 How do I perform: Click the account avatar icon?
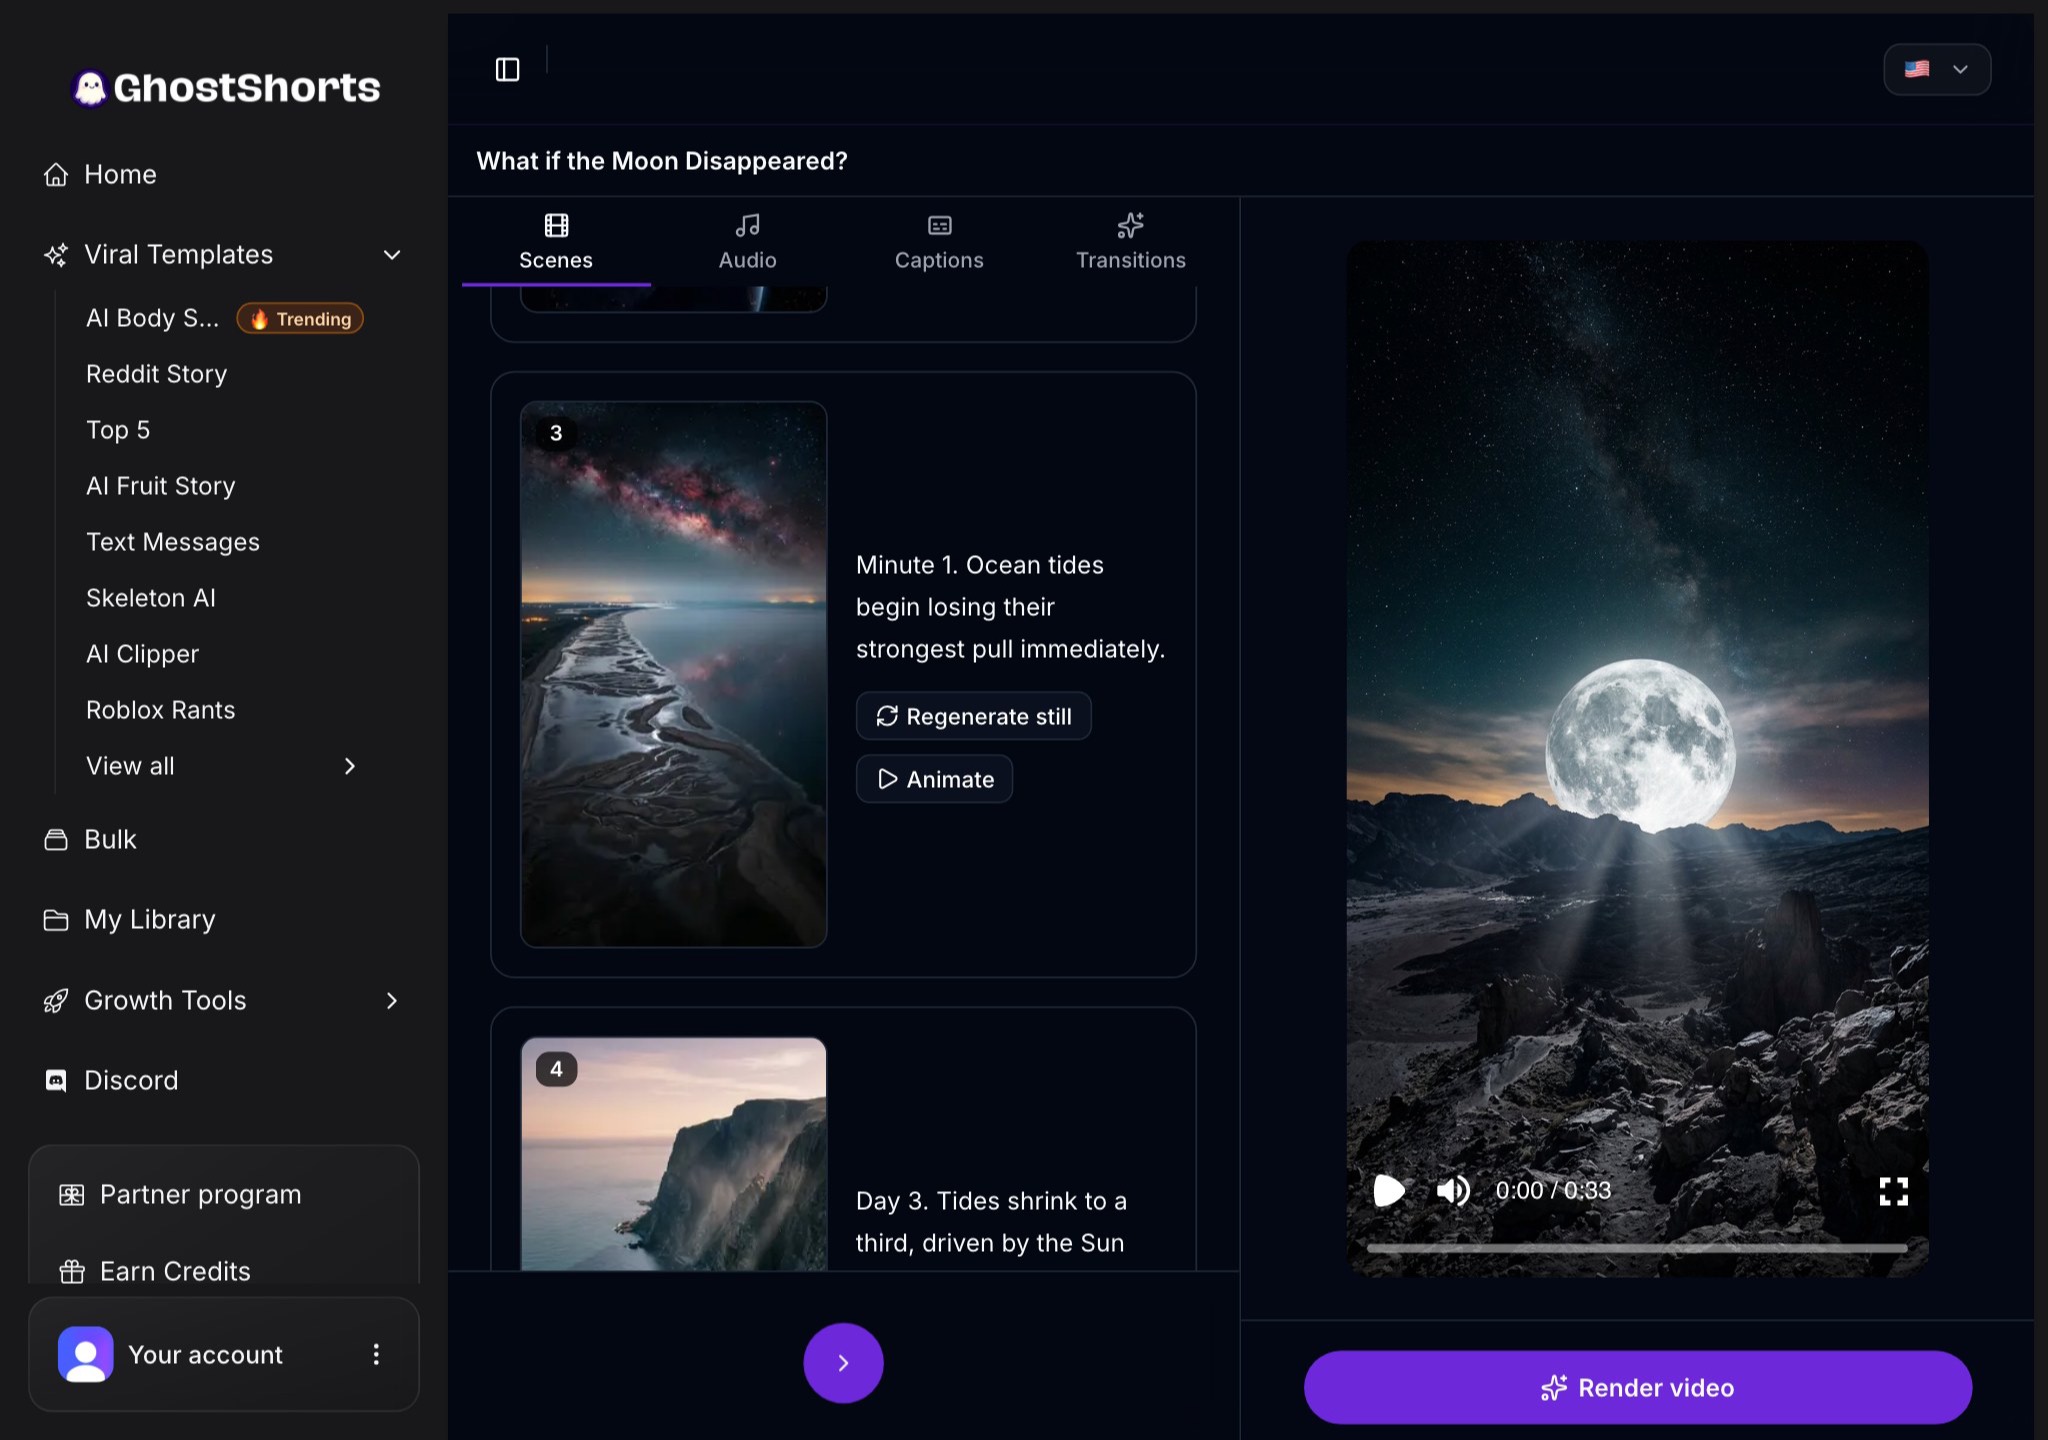(86, 1355)
